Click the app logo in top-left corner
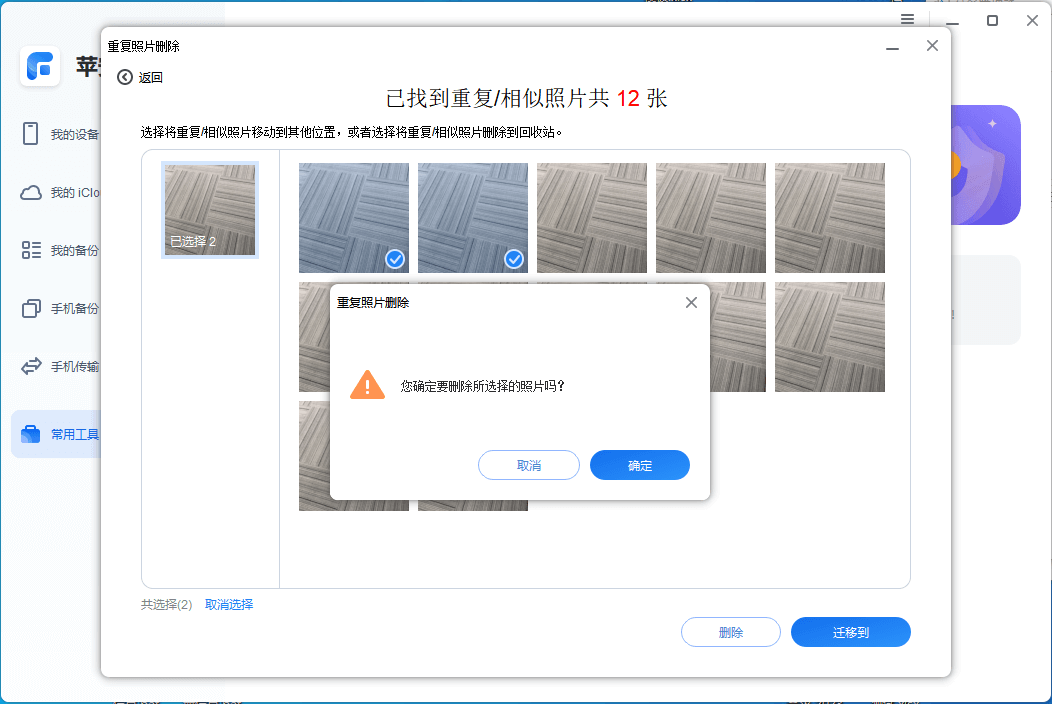This screenshot has height=704, width=1052. point(40,67)
